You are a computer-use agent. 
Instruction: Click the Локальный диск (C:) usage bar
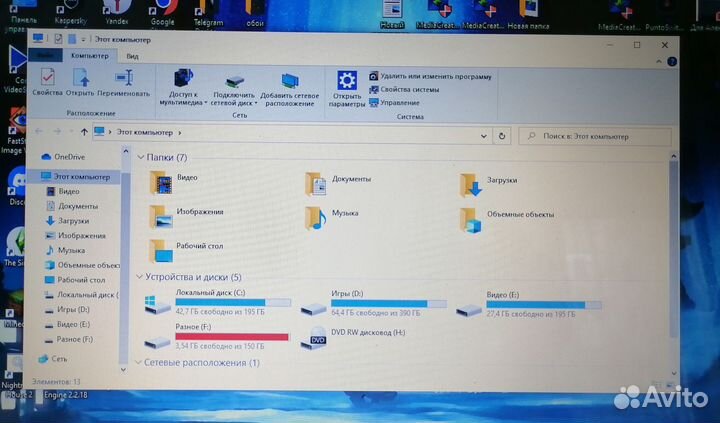point(233,303)
